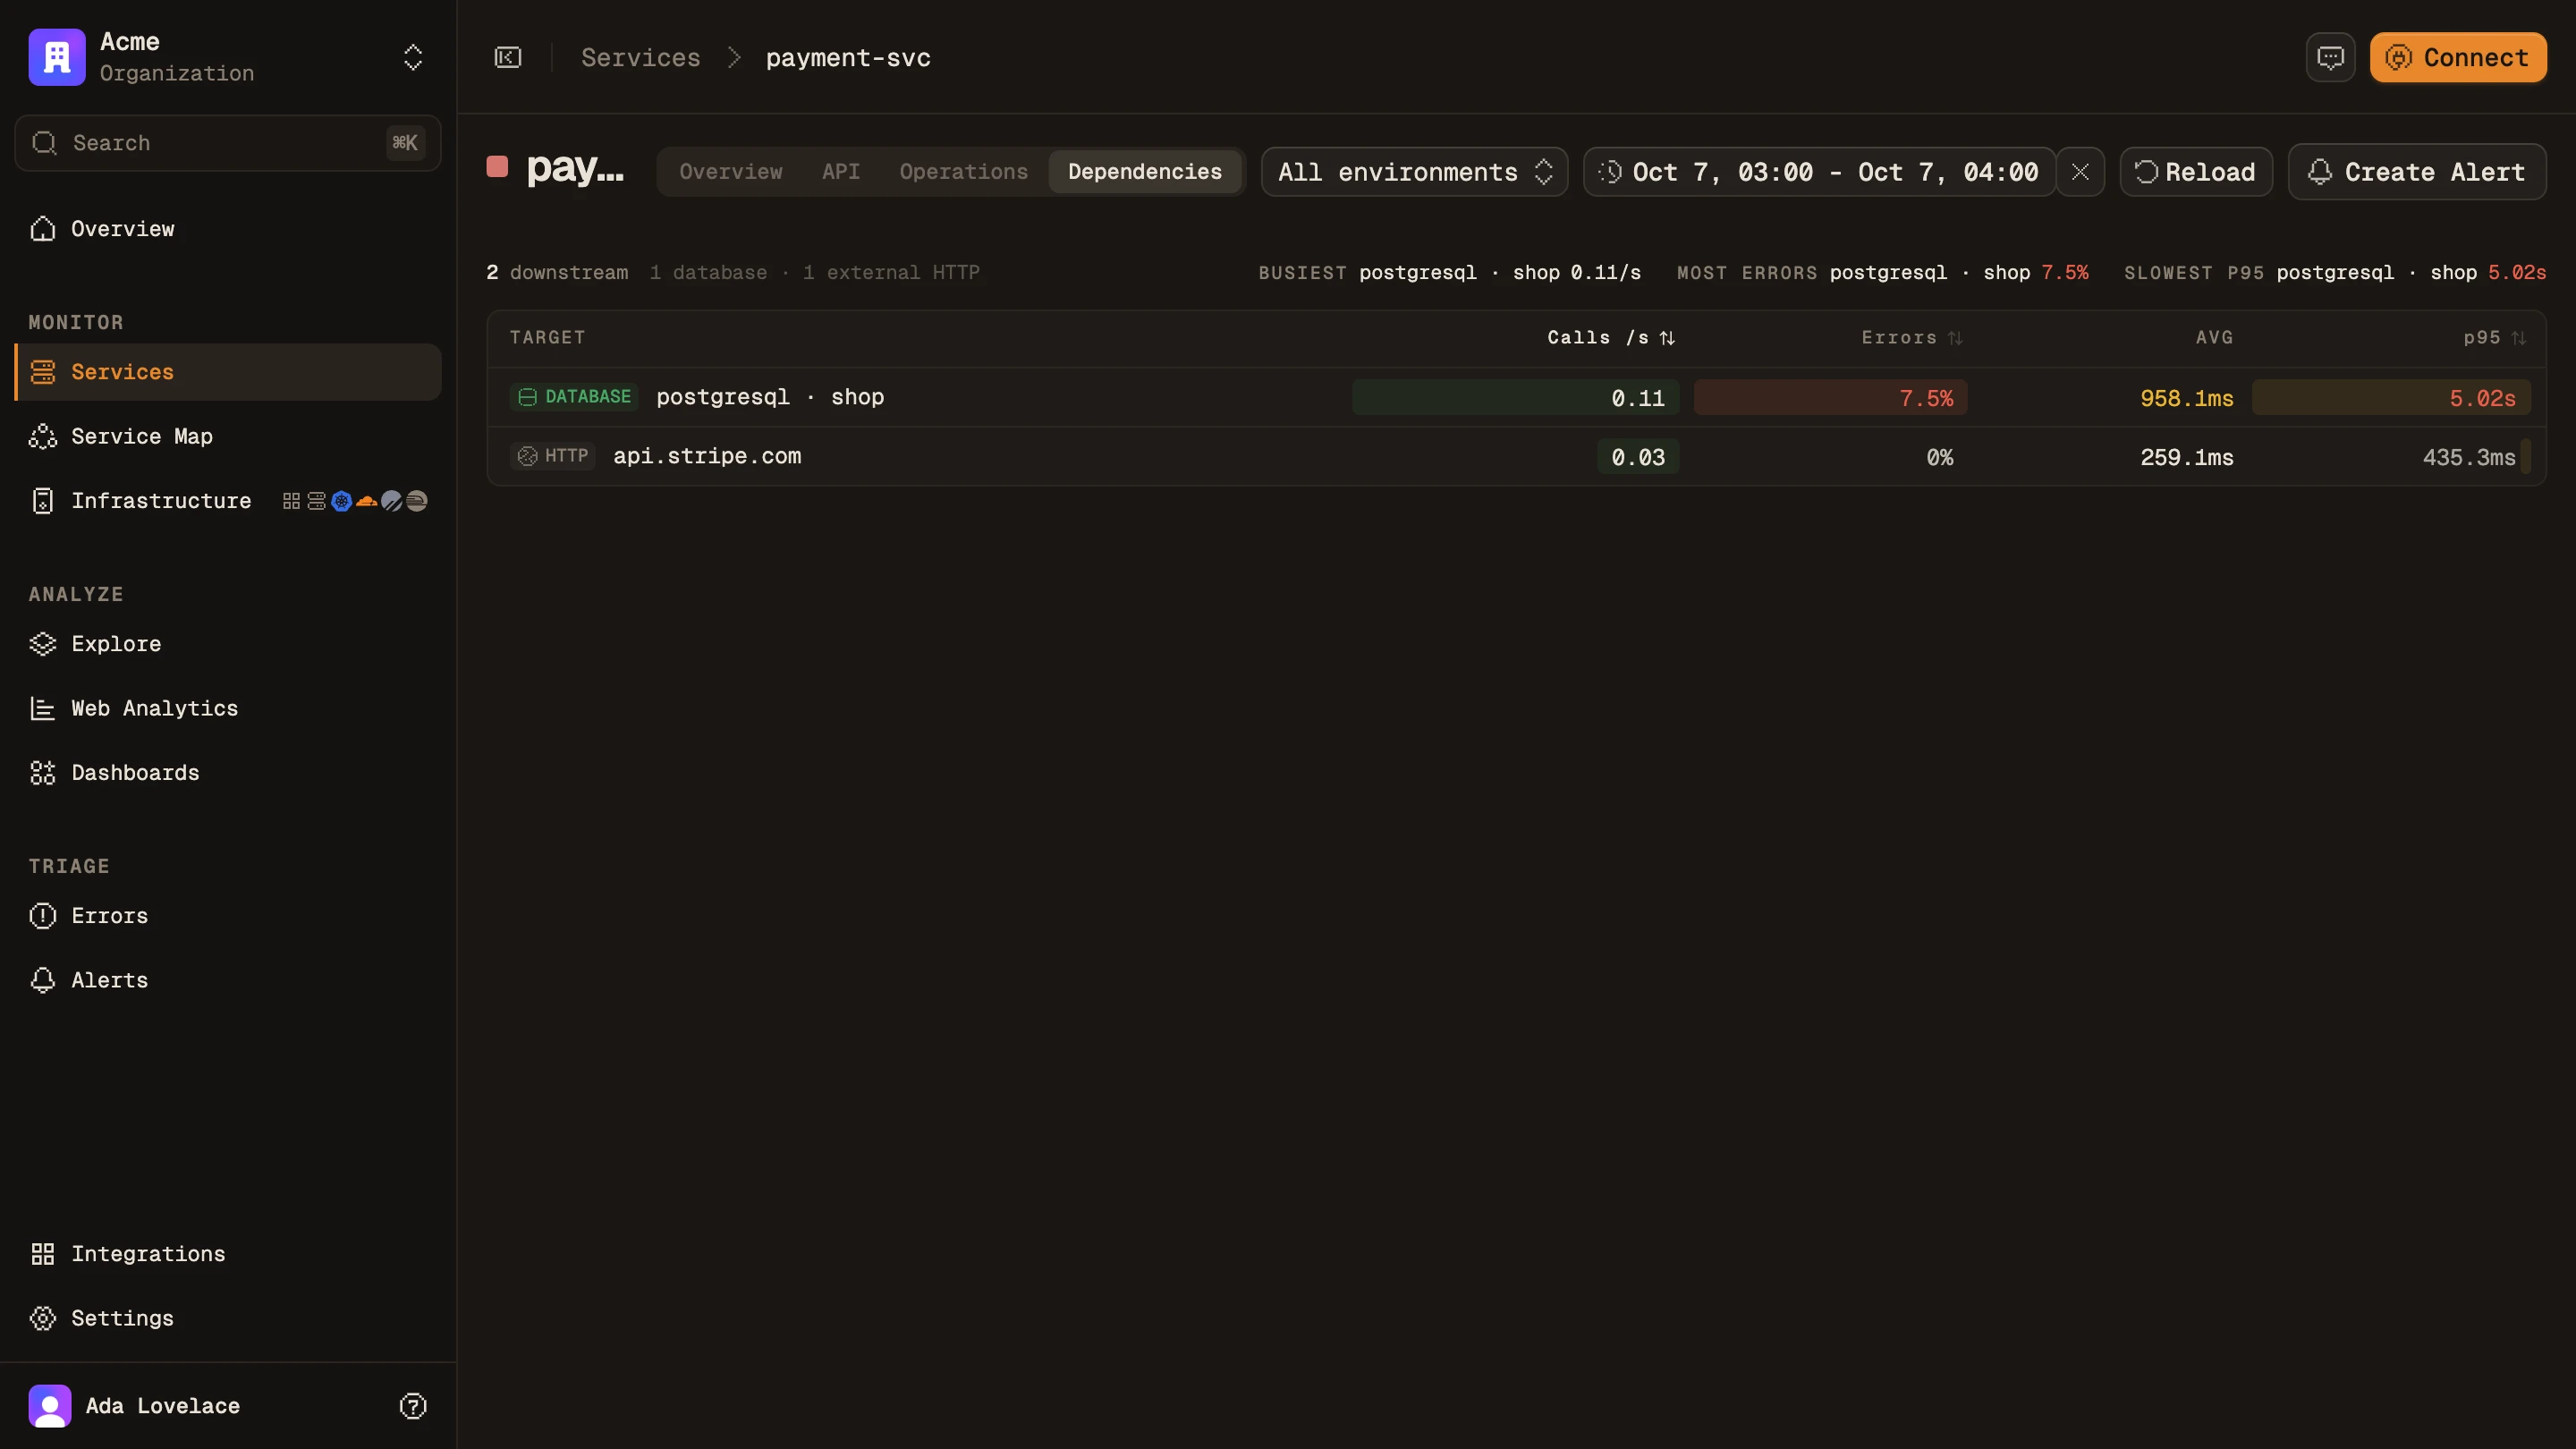Go to the Services breadcrumb link

click(641, 58)
